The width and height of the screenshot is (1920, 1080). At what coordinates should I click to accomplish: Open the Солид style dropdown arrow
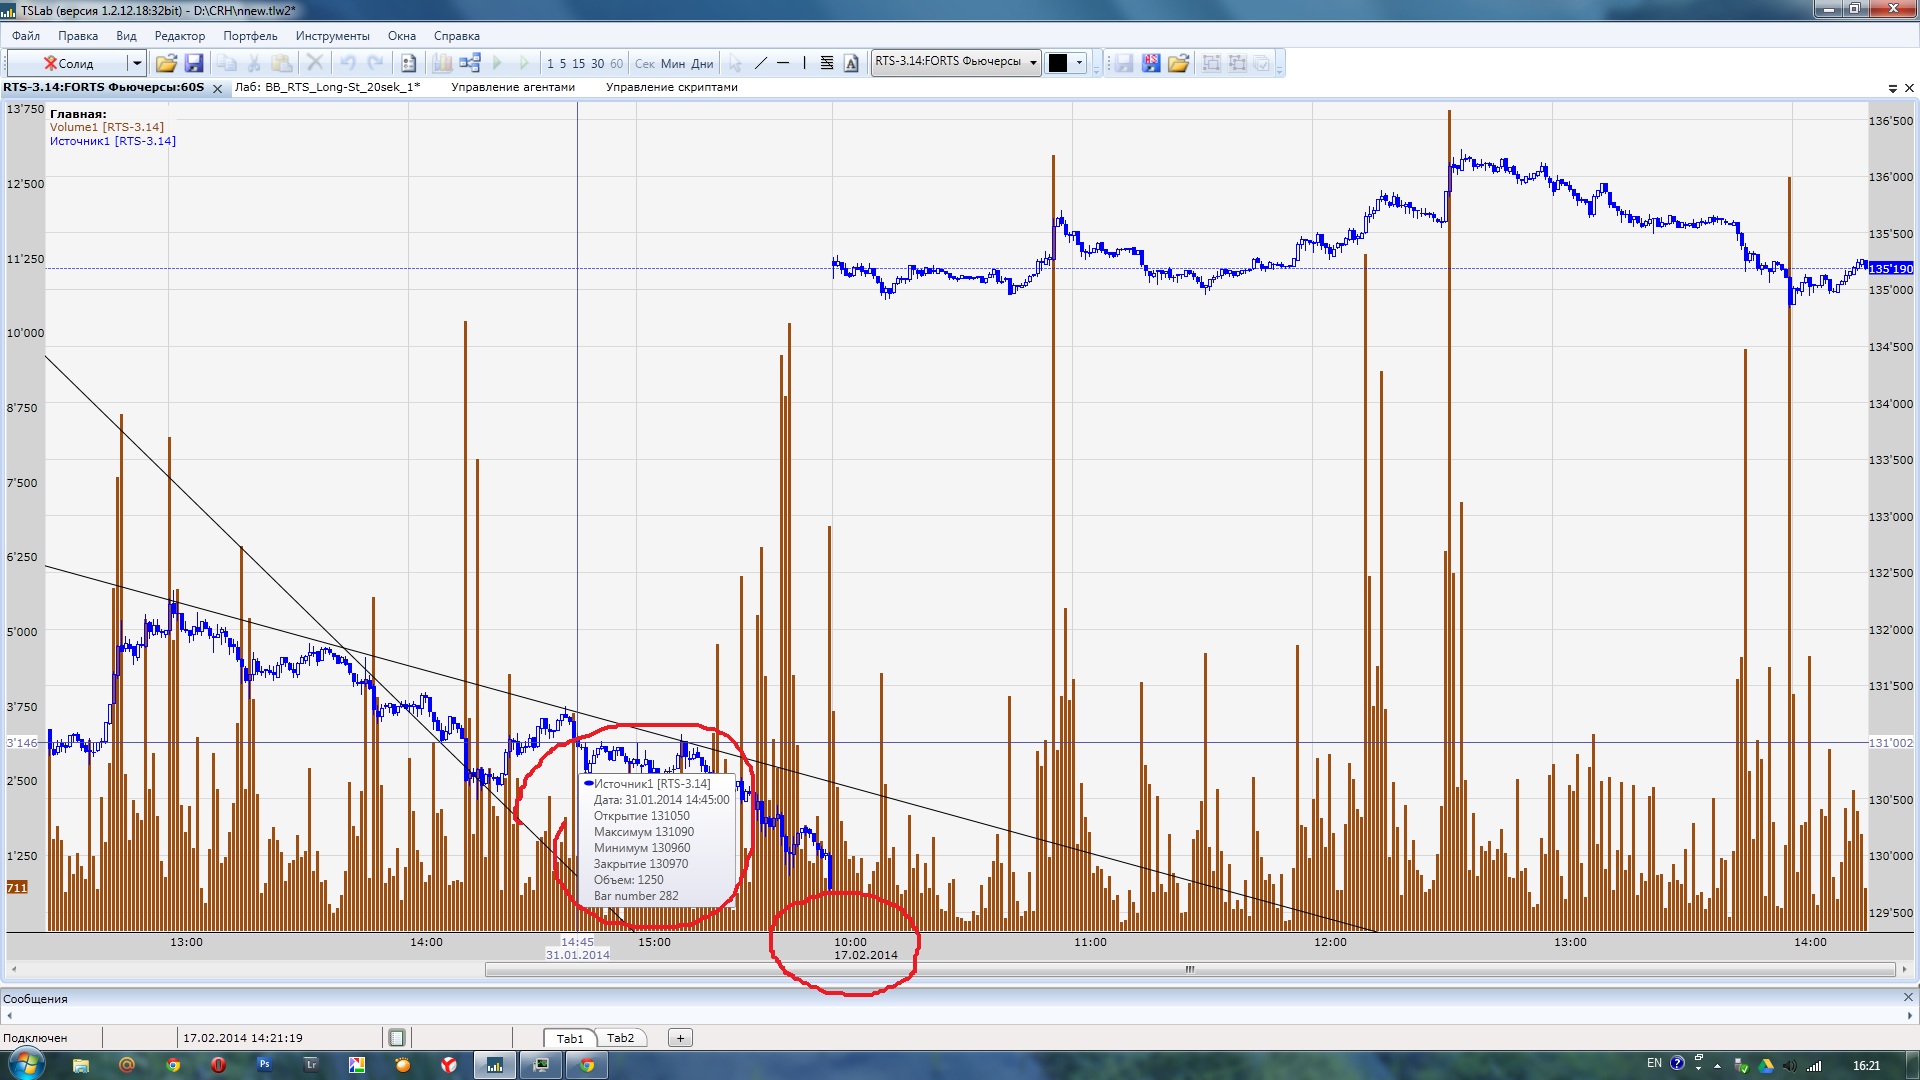pyautogui.click(x=136, y=63)
